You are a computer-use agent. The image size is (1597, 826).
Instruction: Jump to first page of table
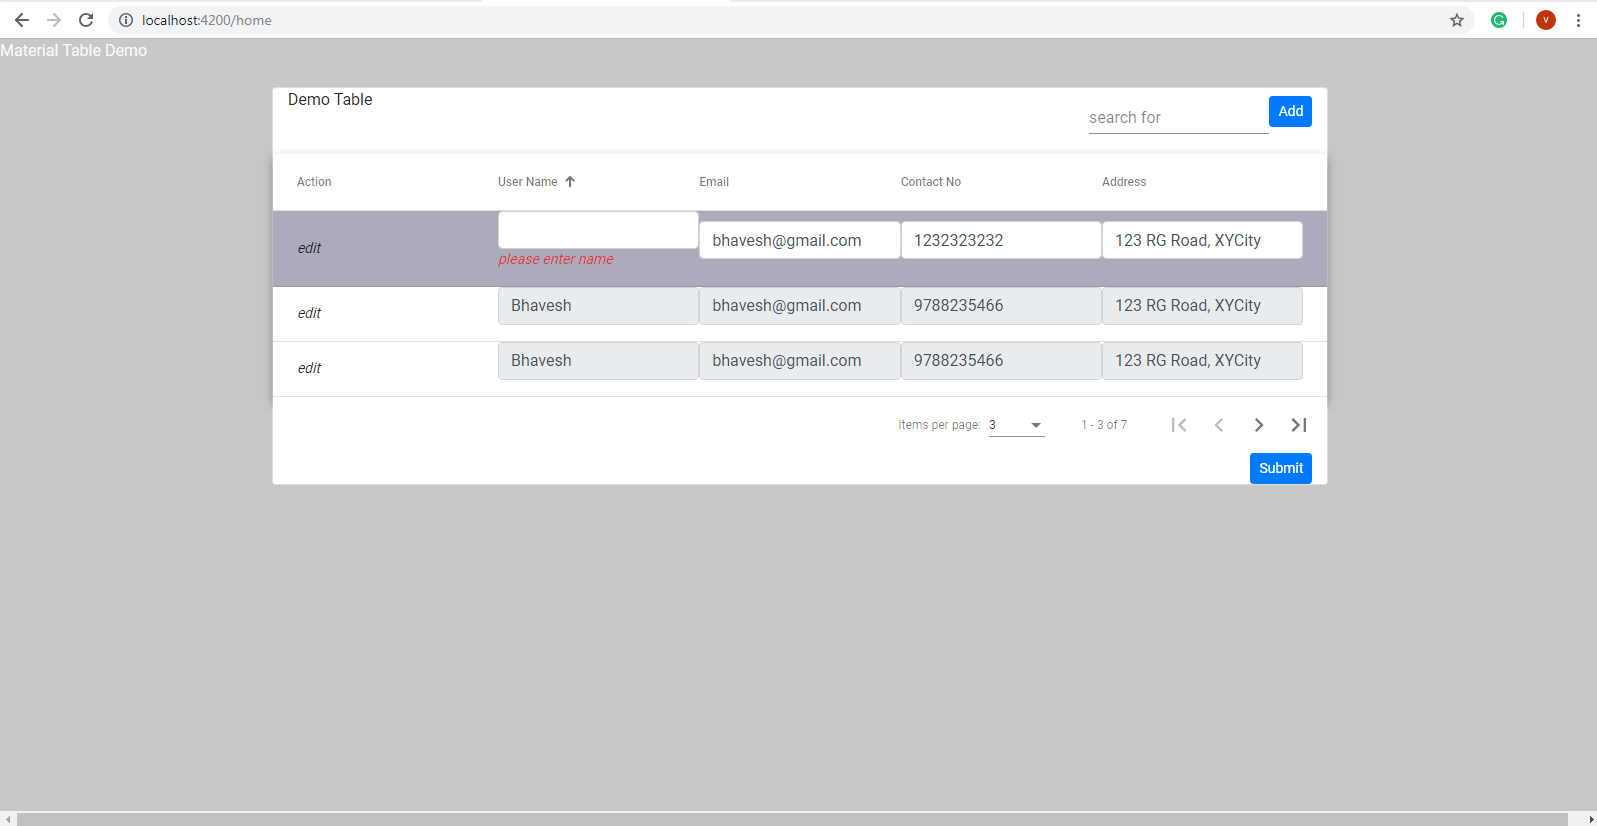coord(1179,425)
